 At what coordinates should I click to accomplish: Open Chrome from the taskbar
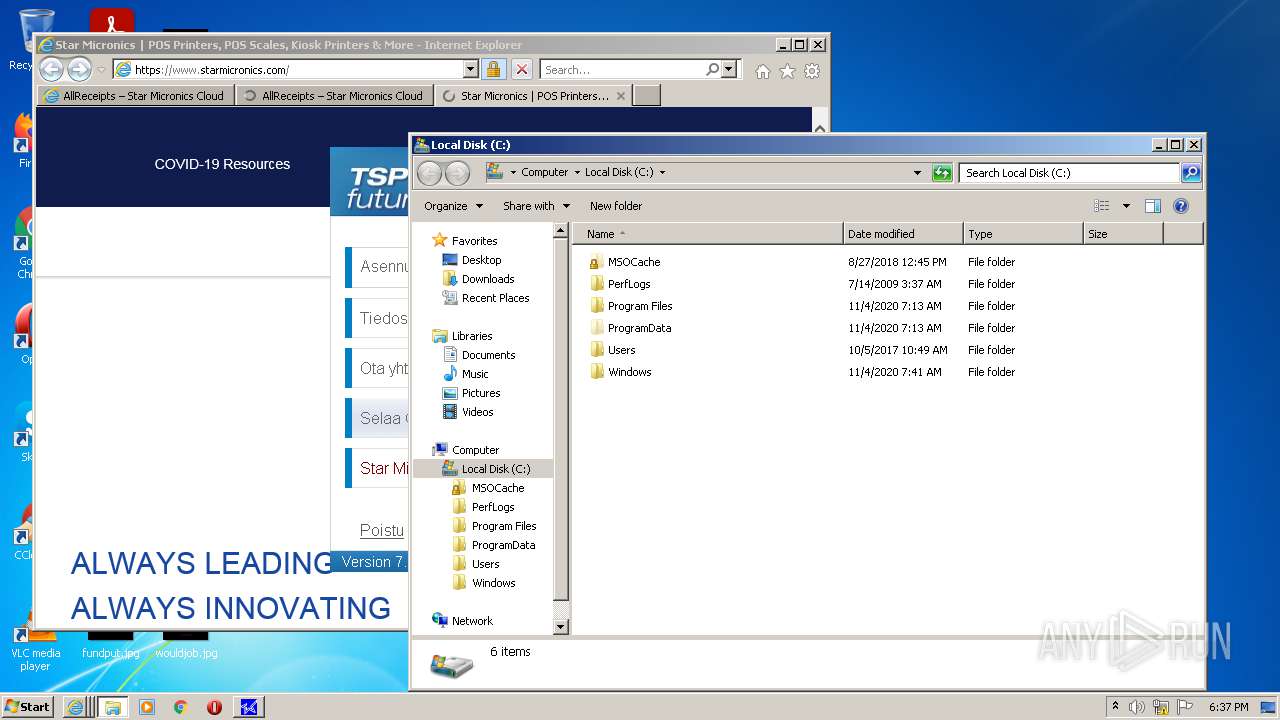[x=180, y=707]
